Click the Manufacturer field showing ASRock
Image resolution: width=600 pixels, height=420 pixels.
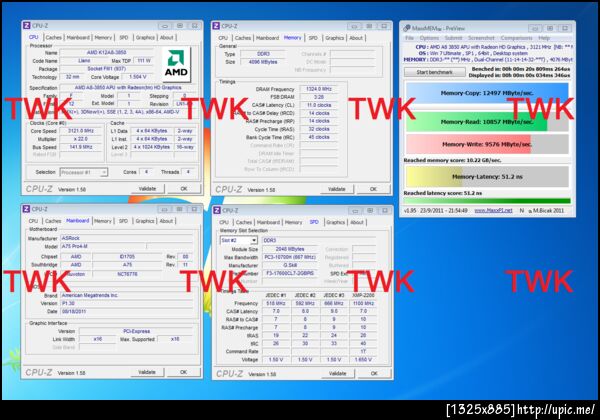[127, 238]
